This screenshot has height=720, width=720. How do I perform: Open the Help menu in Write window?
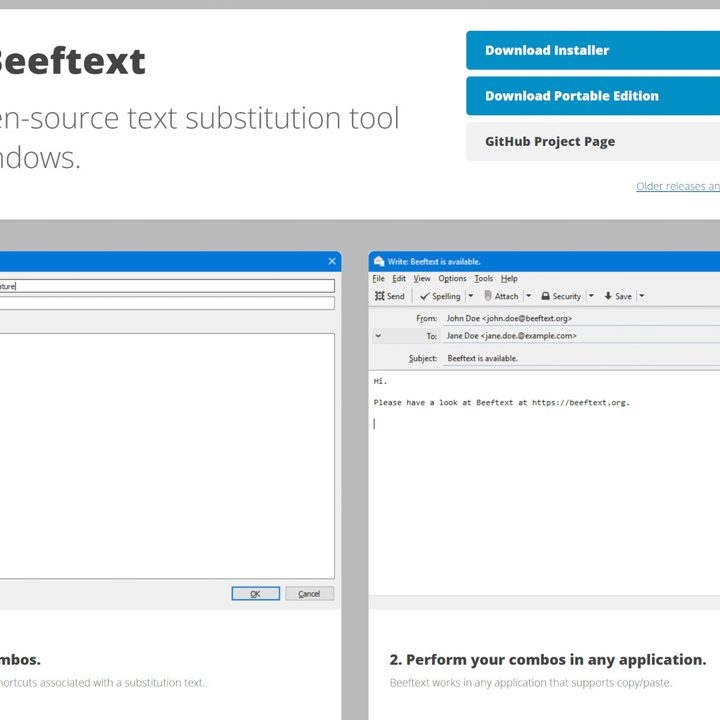pos(509,278)
